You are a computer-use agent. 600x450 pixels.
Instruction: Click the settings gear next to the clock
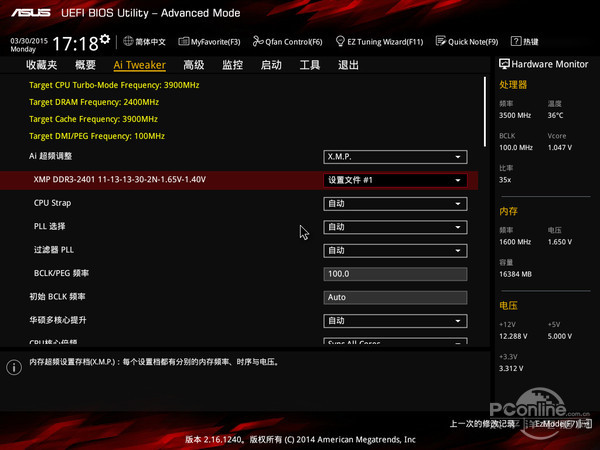click(x=105, y=39)
